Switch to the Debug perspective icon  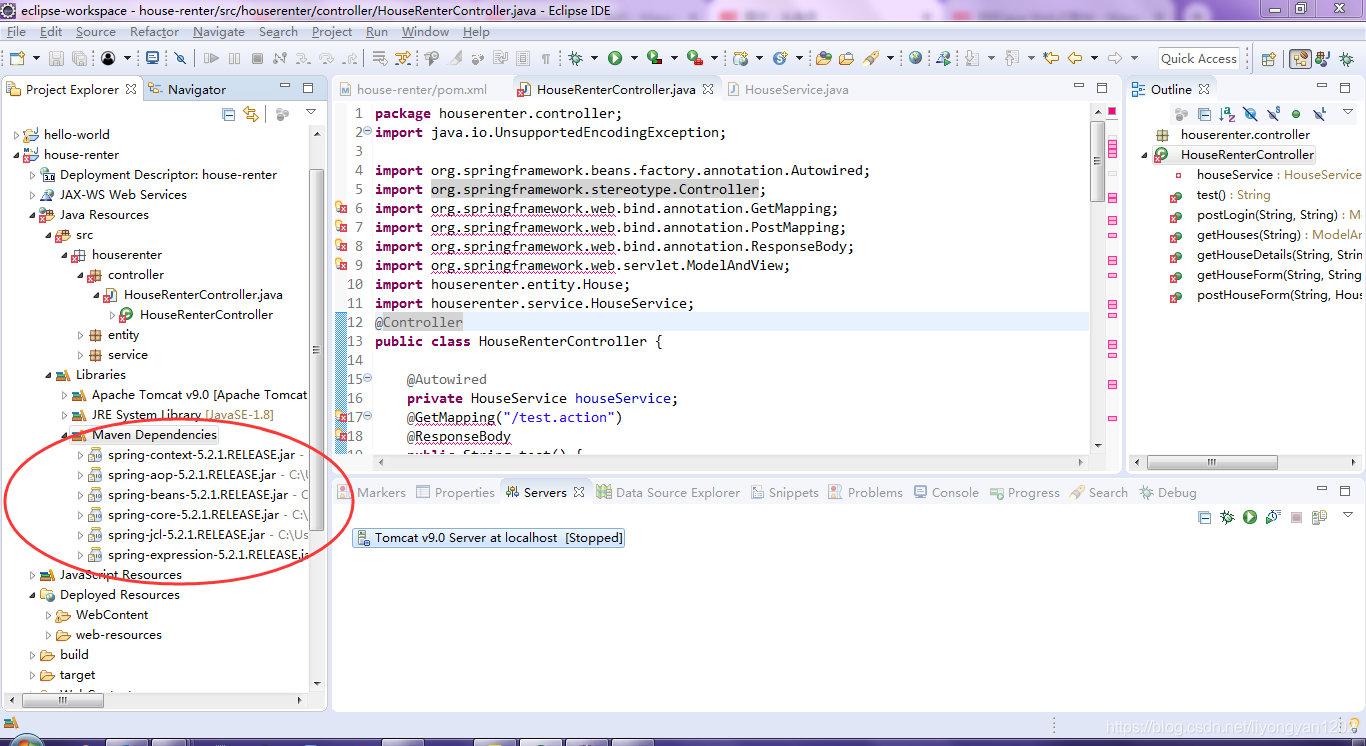tap(1345, 59)
